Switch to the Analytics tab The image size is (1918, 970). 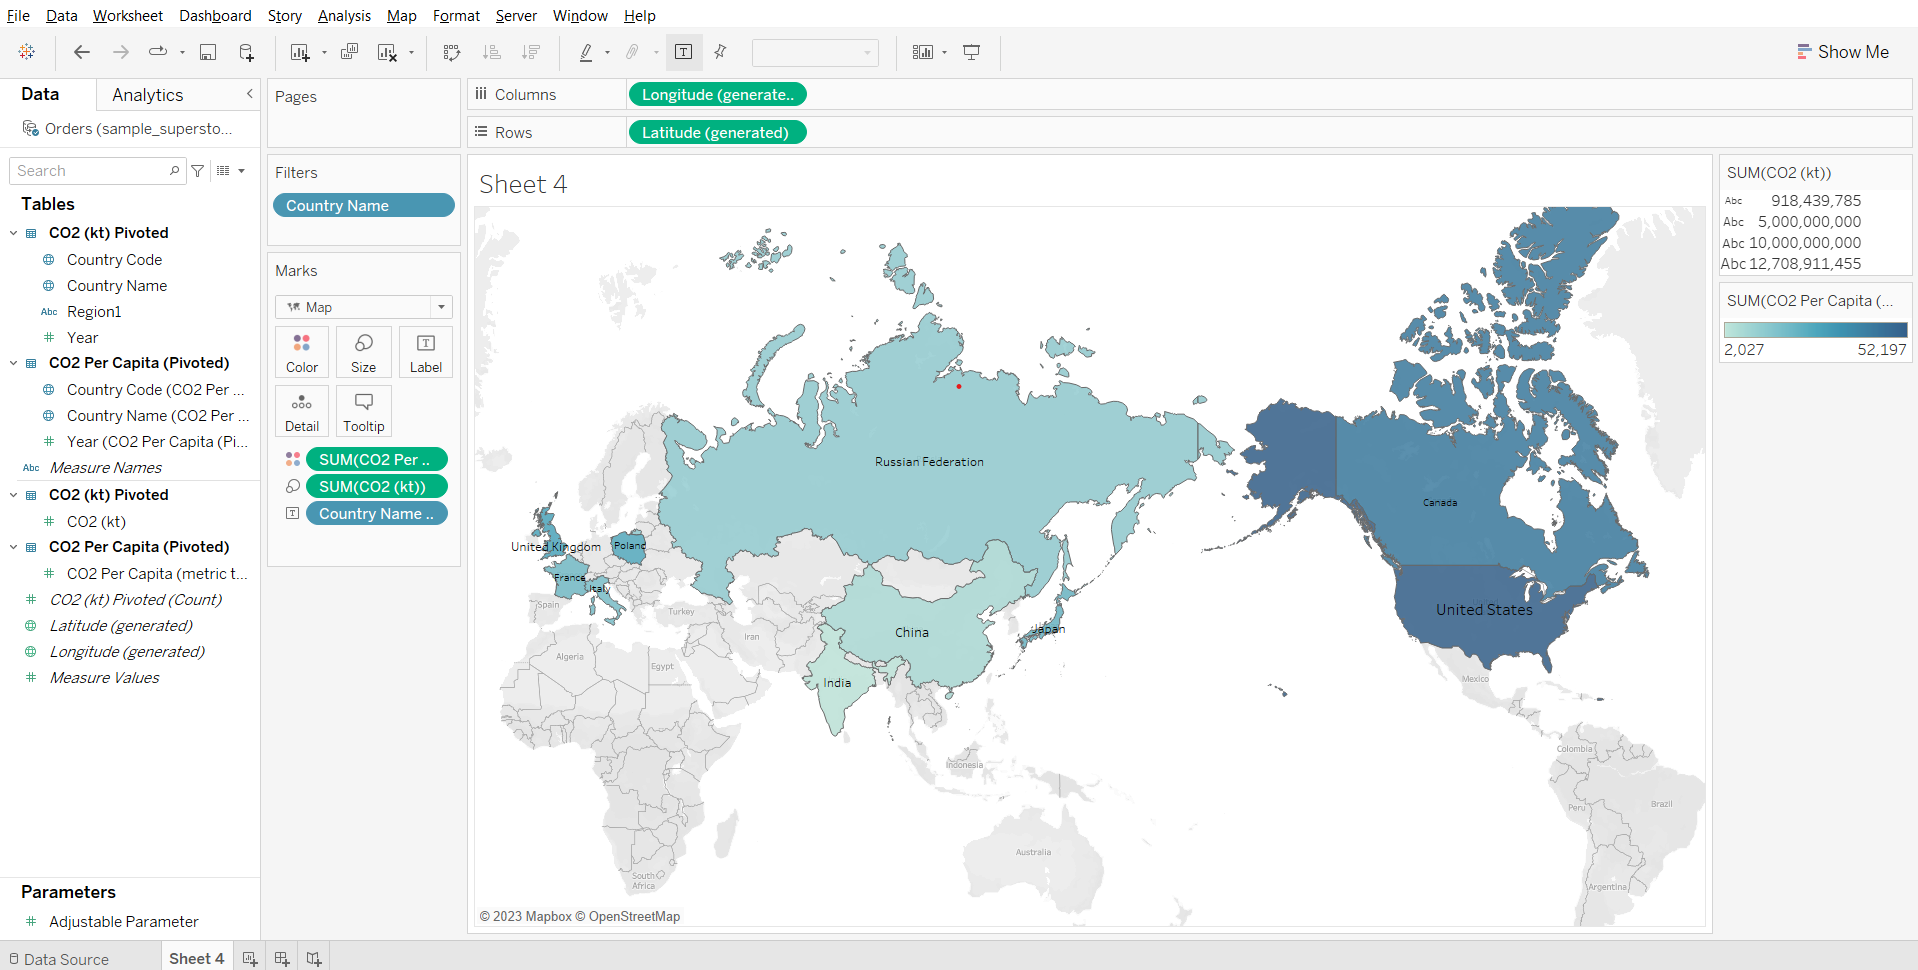click(x=147, y=95)
